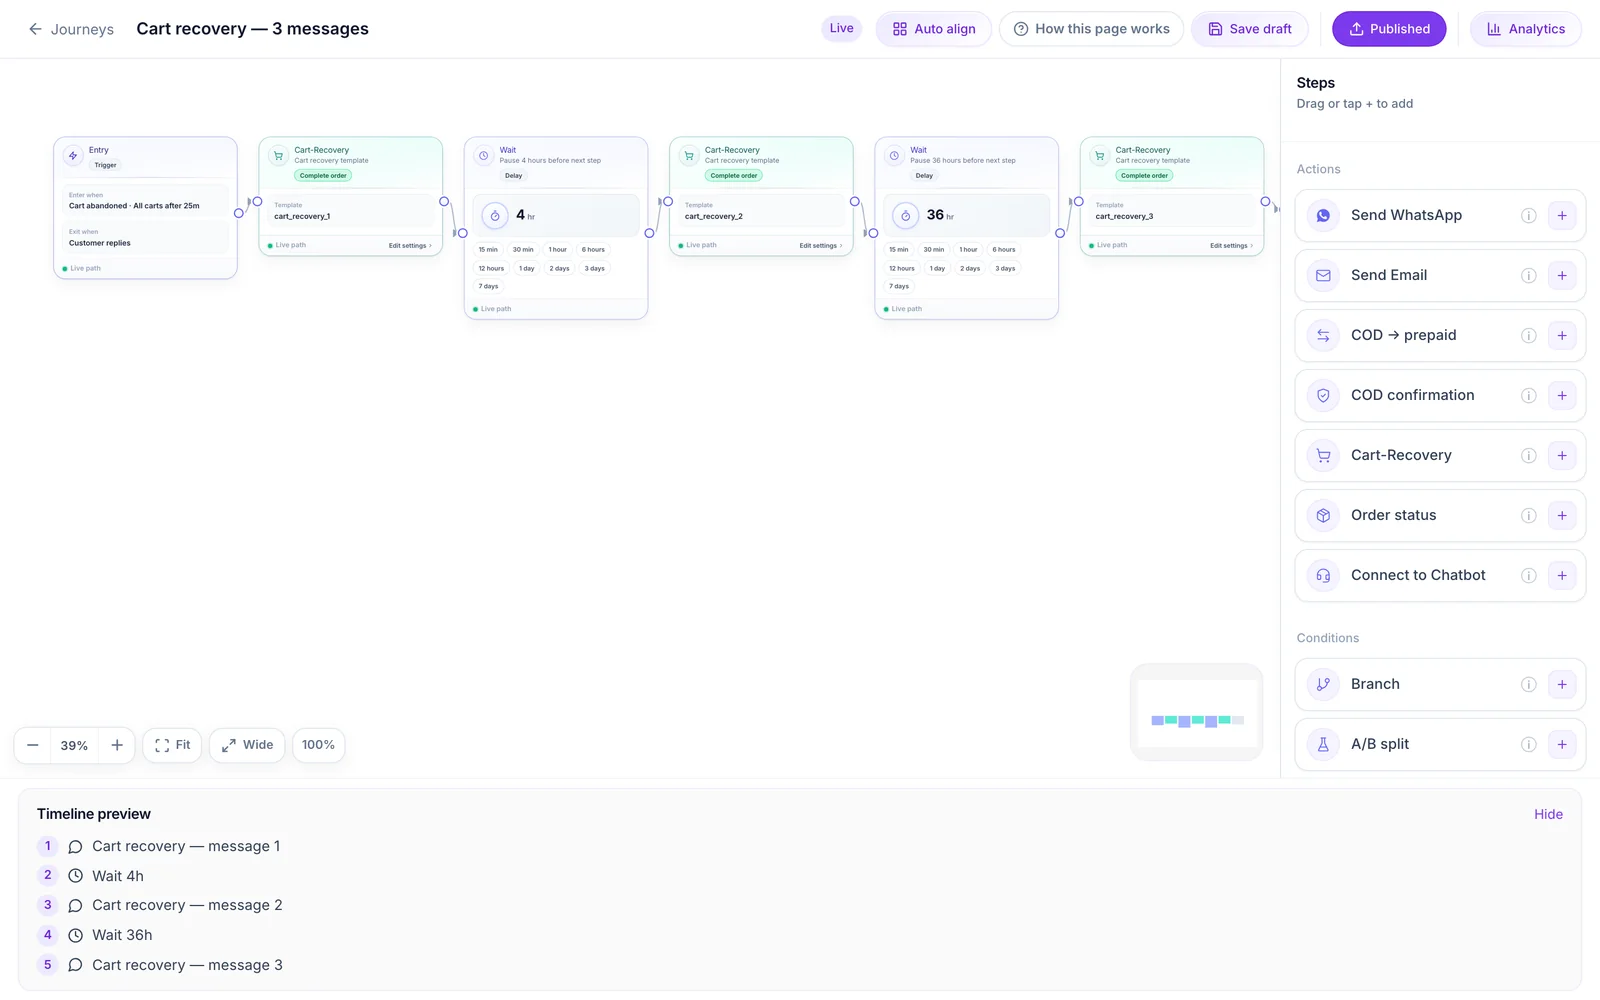Image resolution: width=1600 pixels, height=1000 pixels.
Task: Click the Published button
Action: 1389,29
